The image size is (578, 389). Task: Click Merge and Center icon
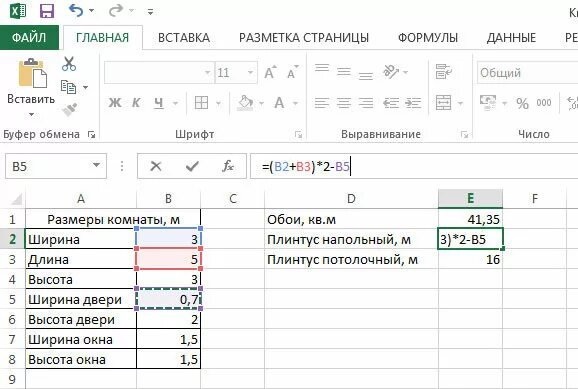[443, 103]
